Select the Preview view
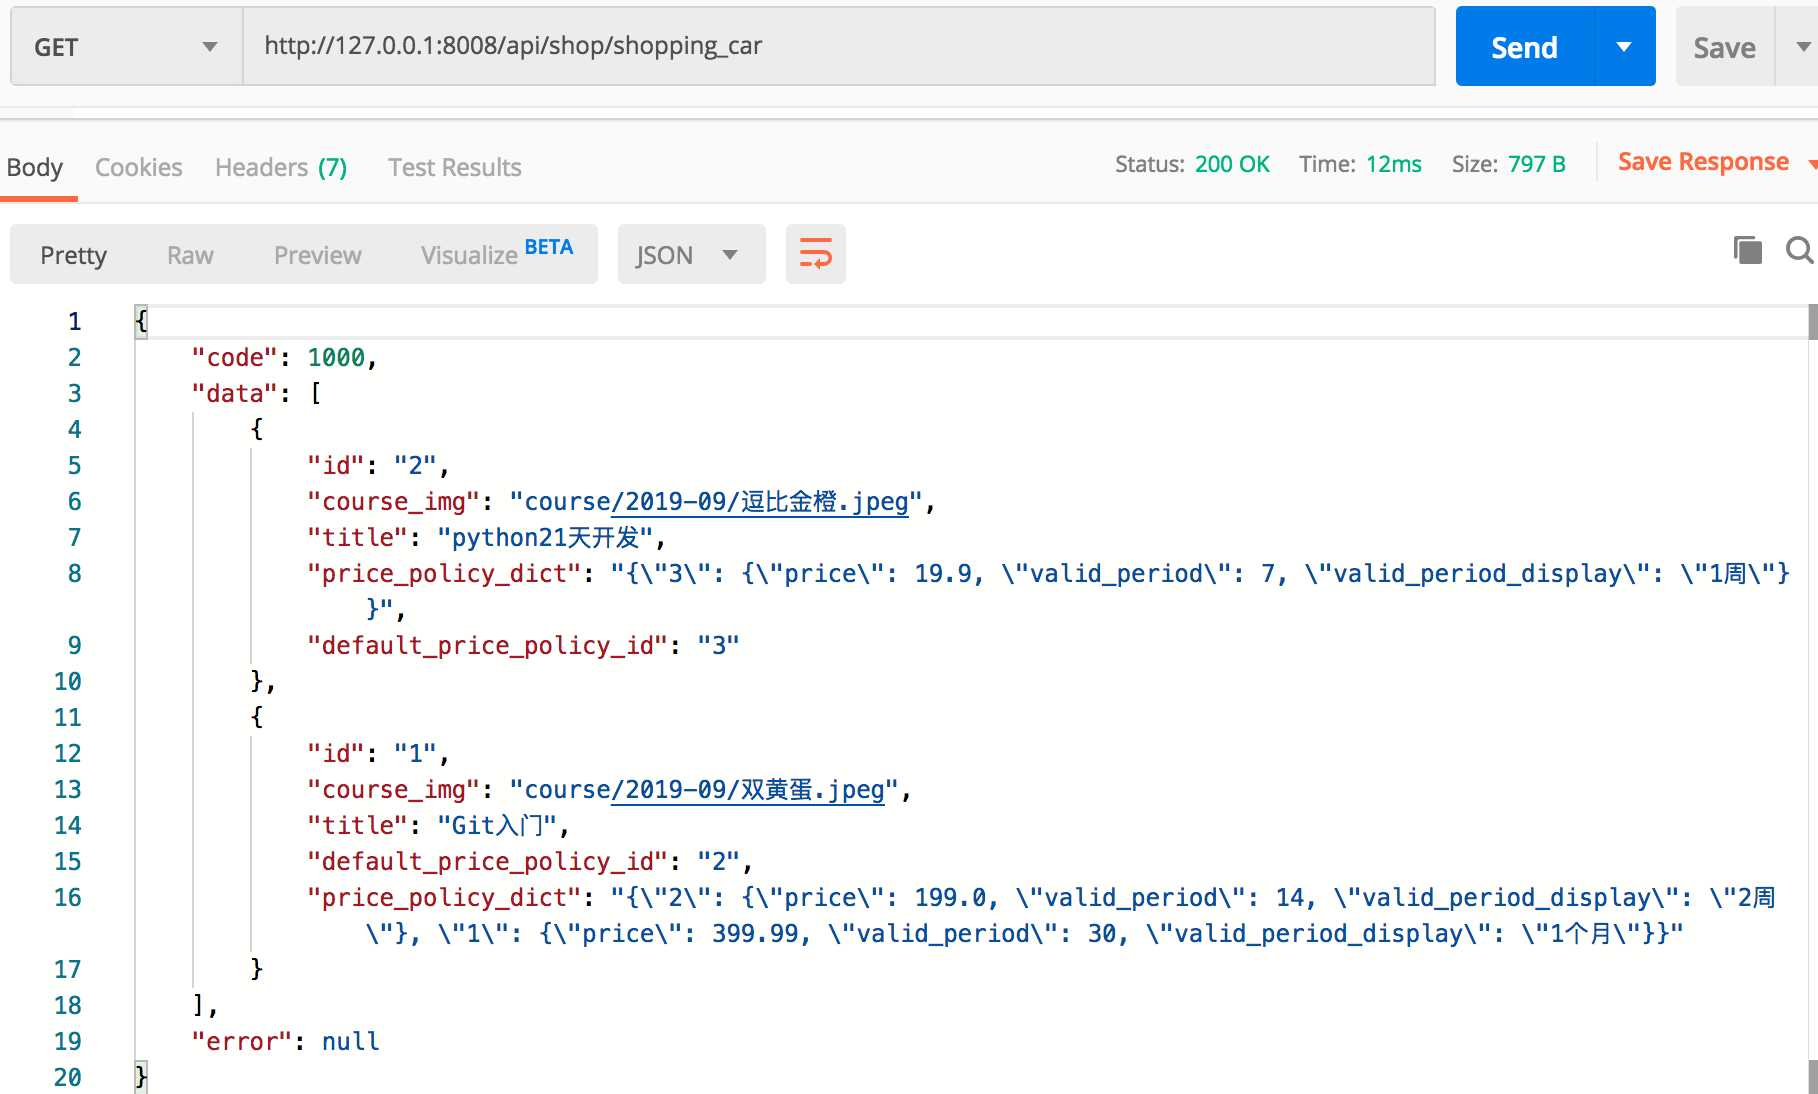 (318, 255)
